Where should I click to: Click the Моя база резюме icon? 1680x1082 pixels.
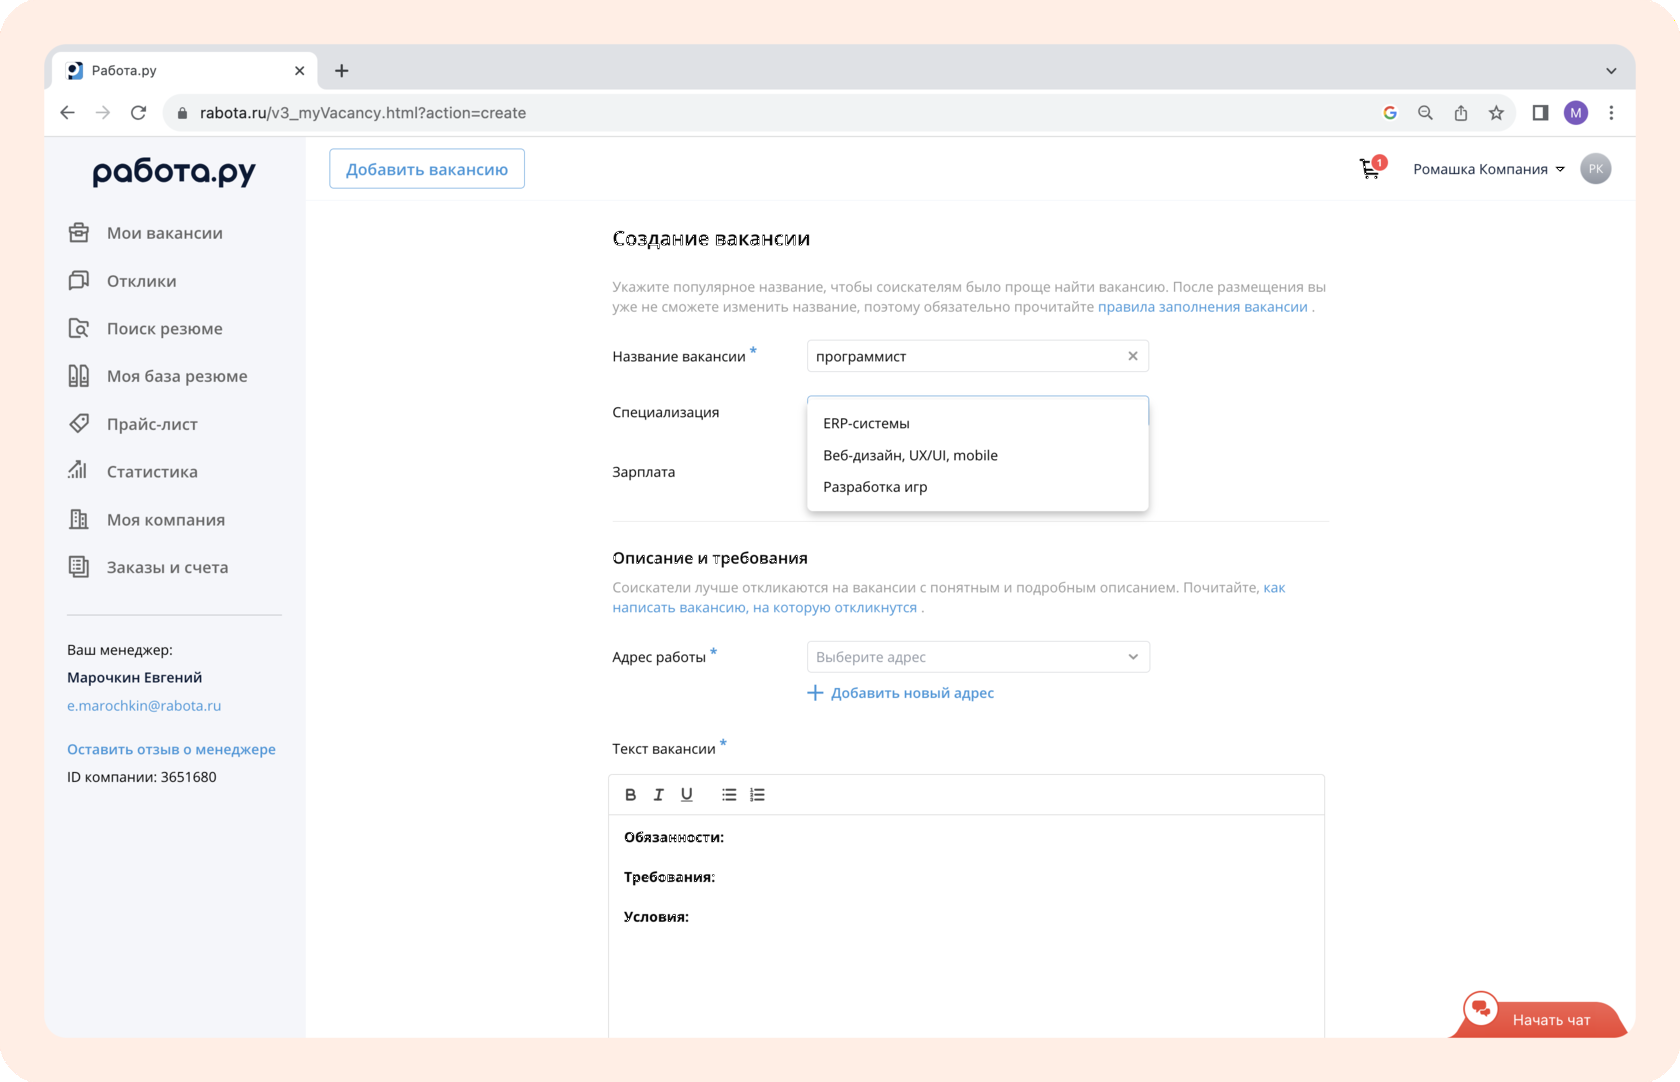79,376
